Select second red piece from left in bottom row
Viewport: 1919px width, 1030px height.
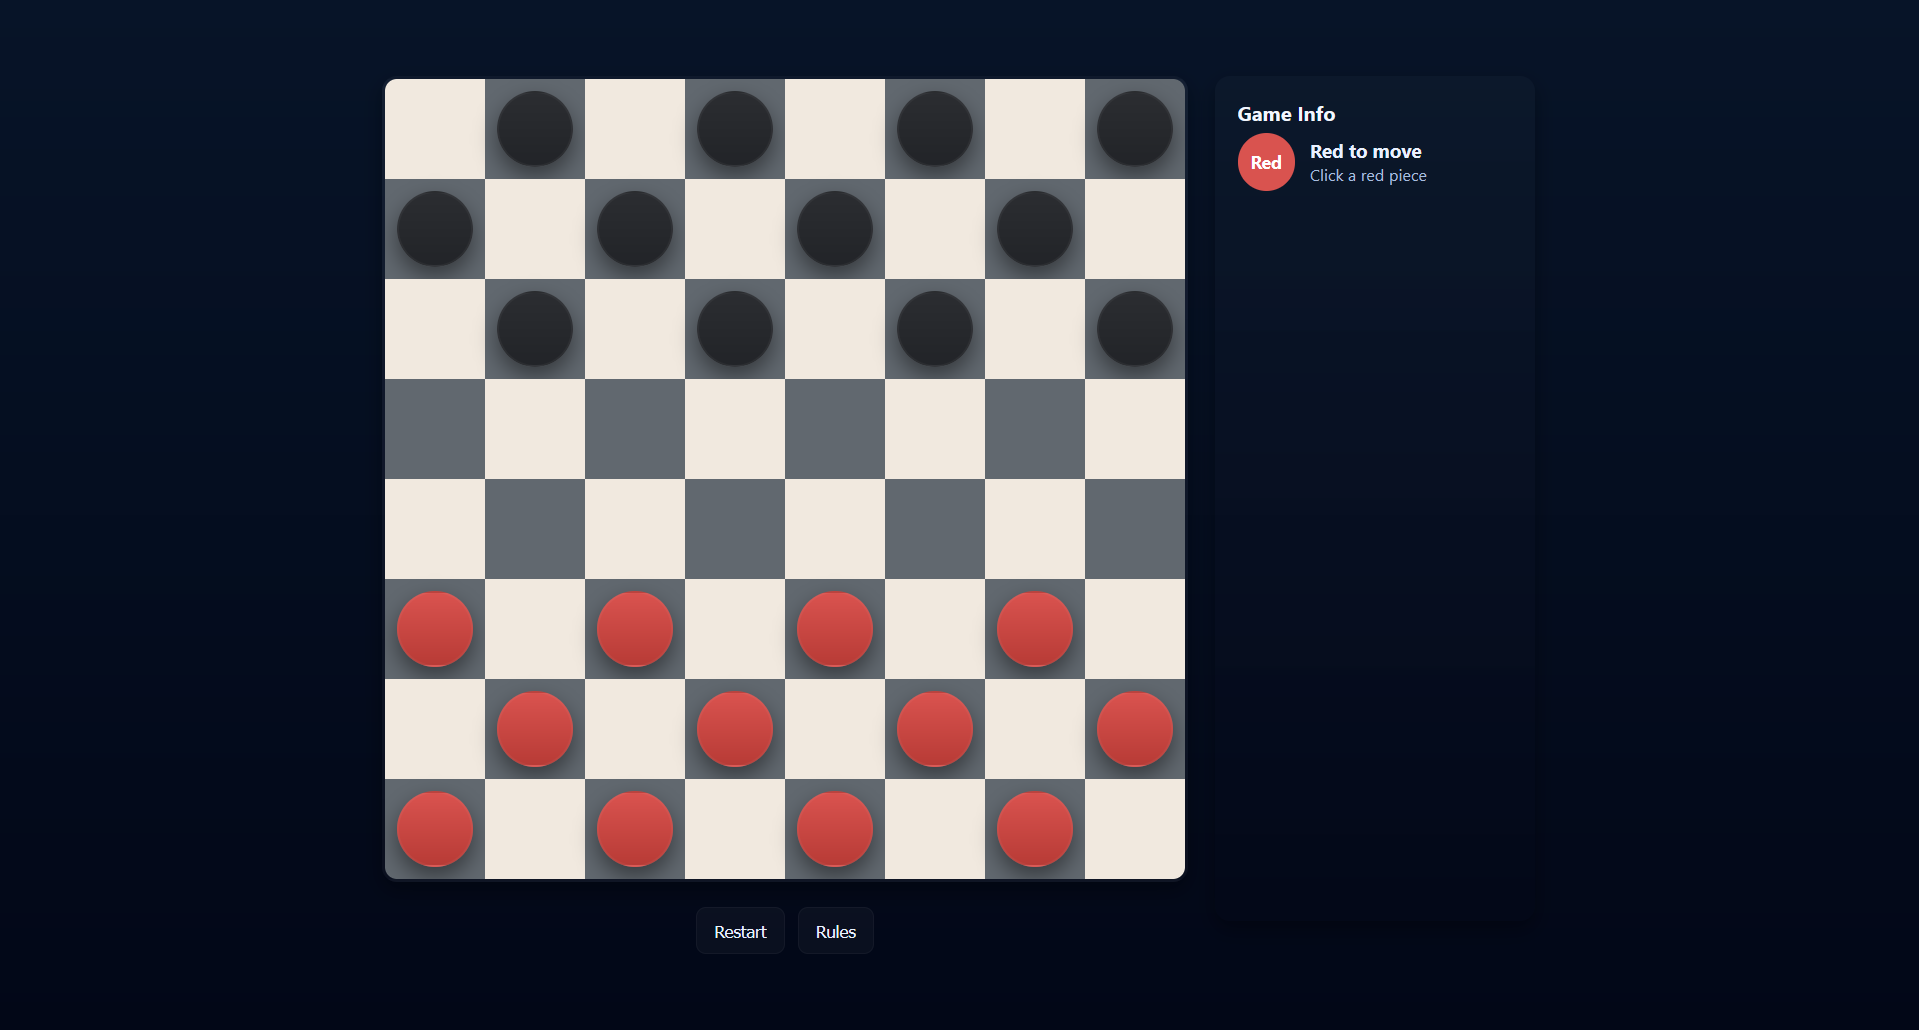coord(635,829)
